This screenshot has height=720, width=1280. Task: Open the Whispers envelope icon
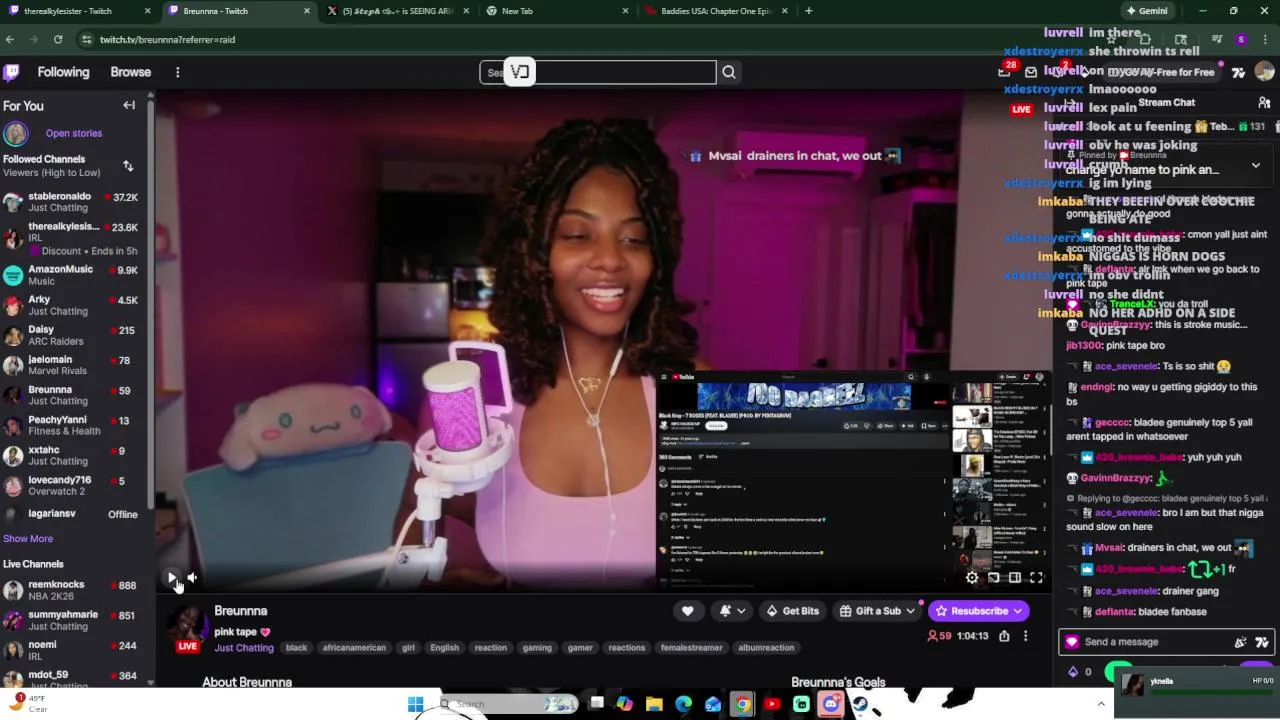coord(1031,72)
